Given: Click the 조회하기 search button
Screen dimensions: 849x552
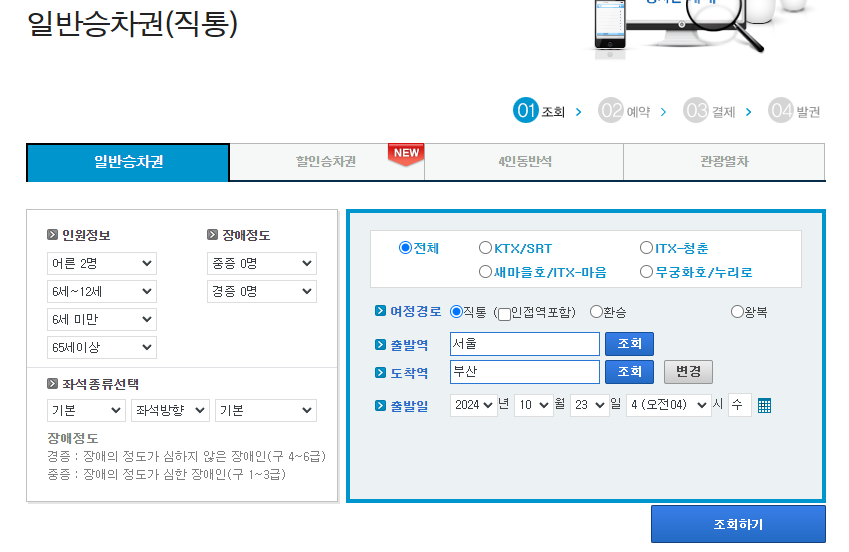Looking at the screenshot, I should [x=738, y=524].
